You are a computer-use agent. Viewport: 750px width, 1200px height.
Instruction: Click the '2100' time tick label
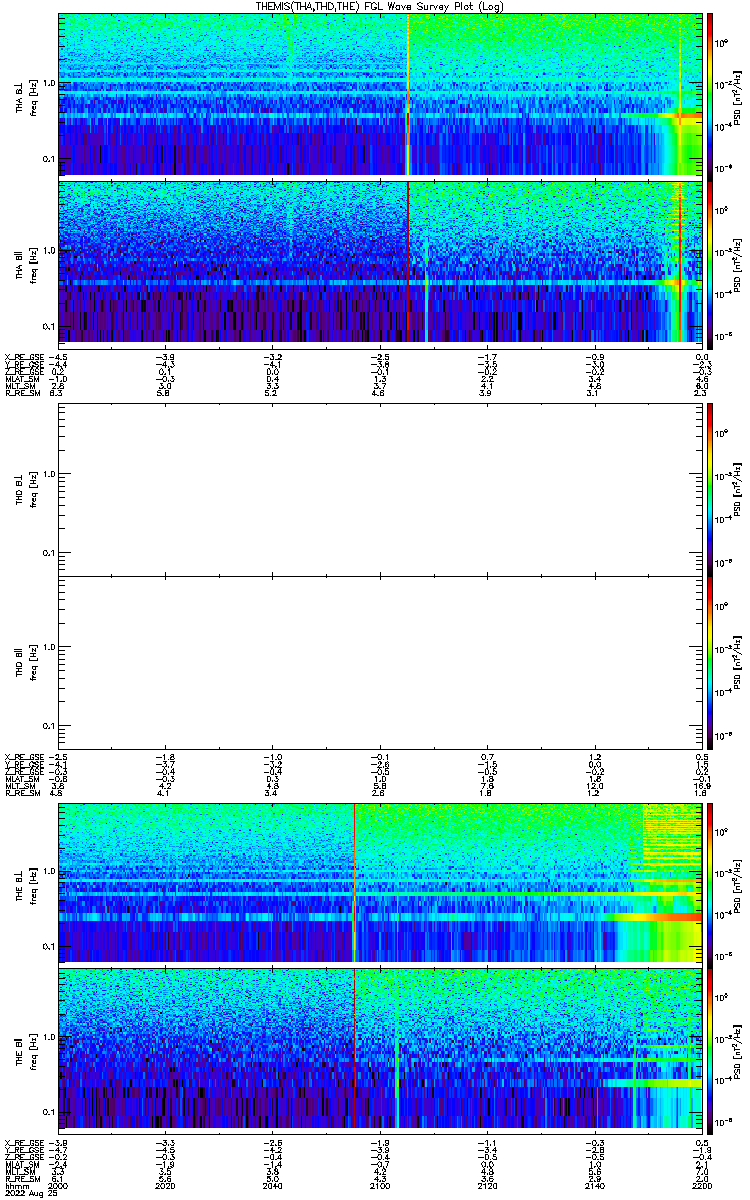tap(379, 1185)
